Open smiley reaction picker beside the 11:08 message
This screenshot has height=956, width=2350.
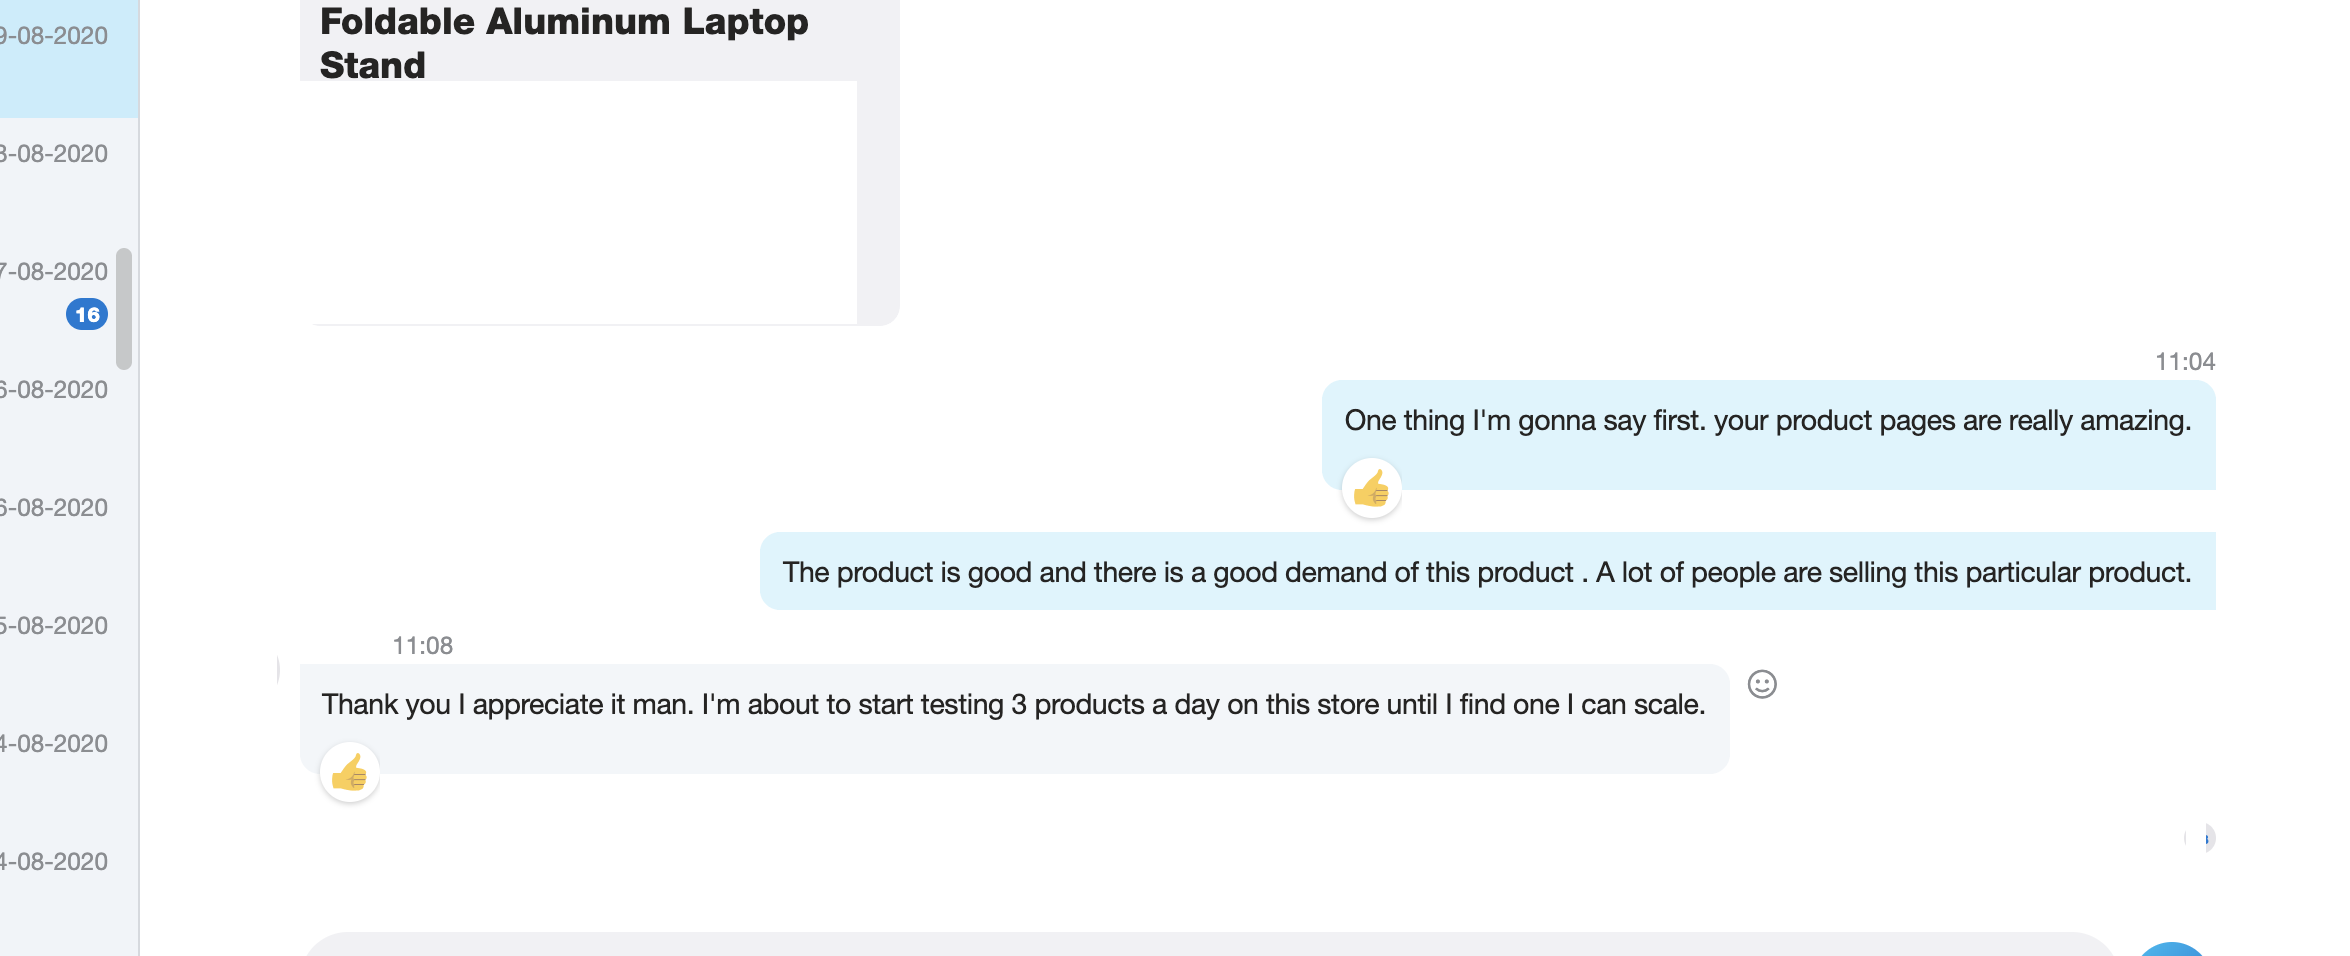point(1762,684)
